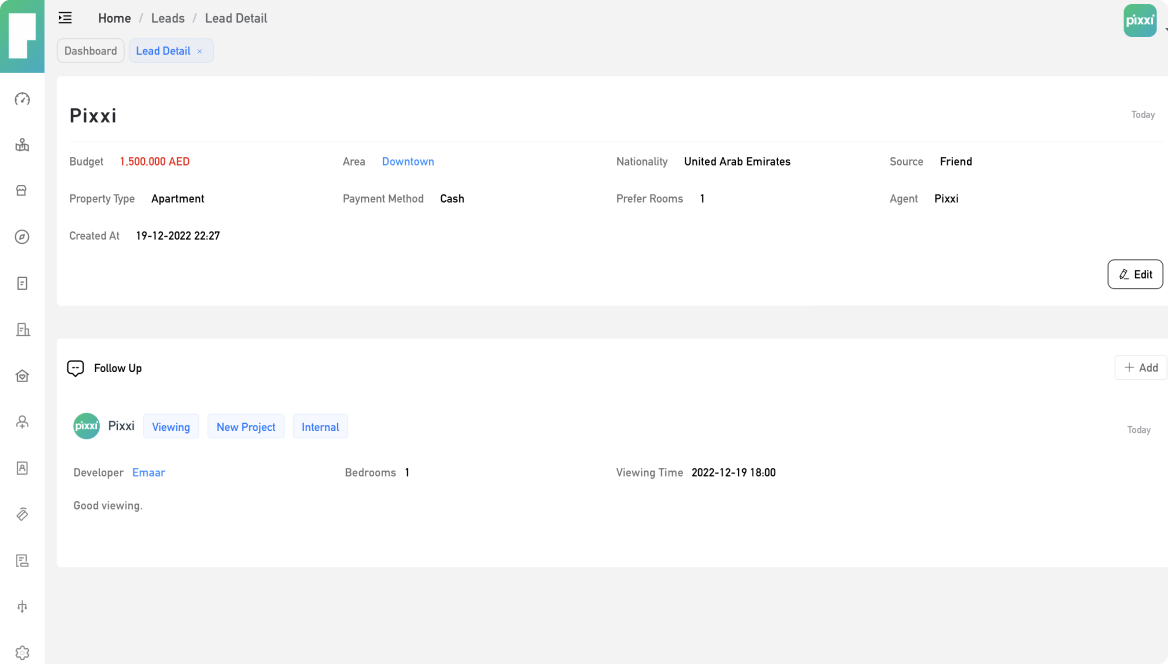Click the New Project tag
1168x664 pixels.
tap(246, 427)
